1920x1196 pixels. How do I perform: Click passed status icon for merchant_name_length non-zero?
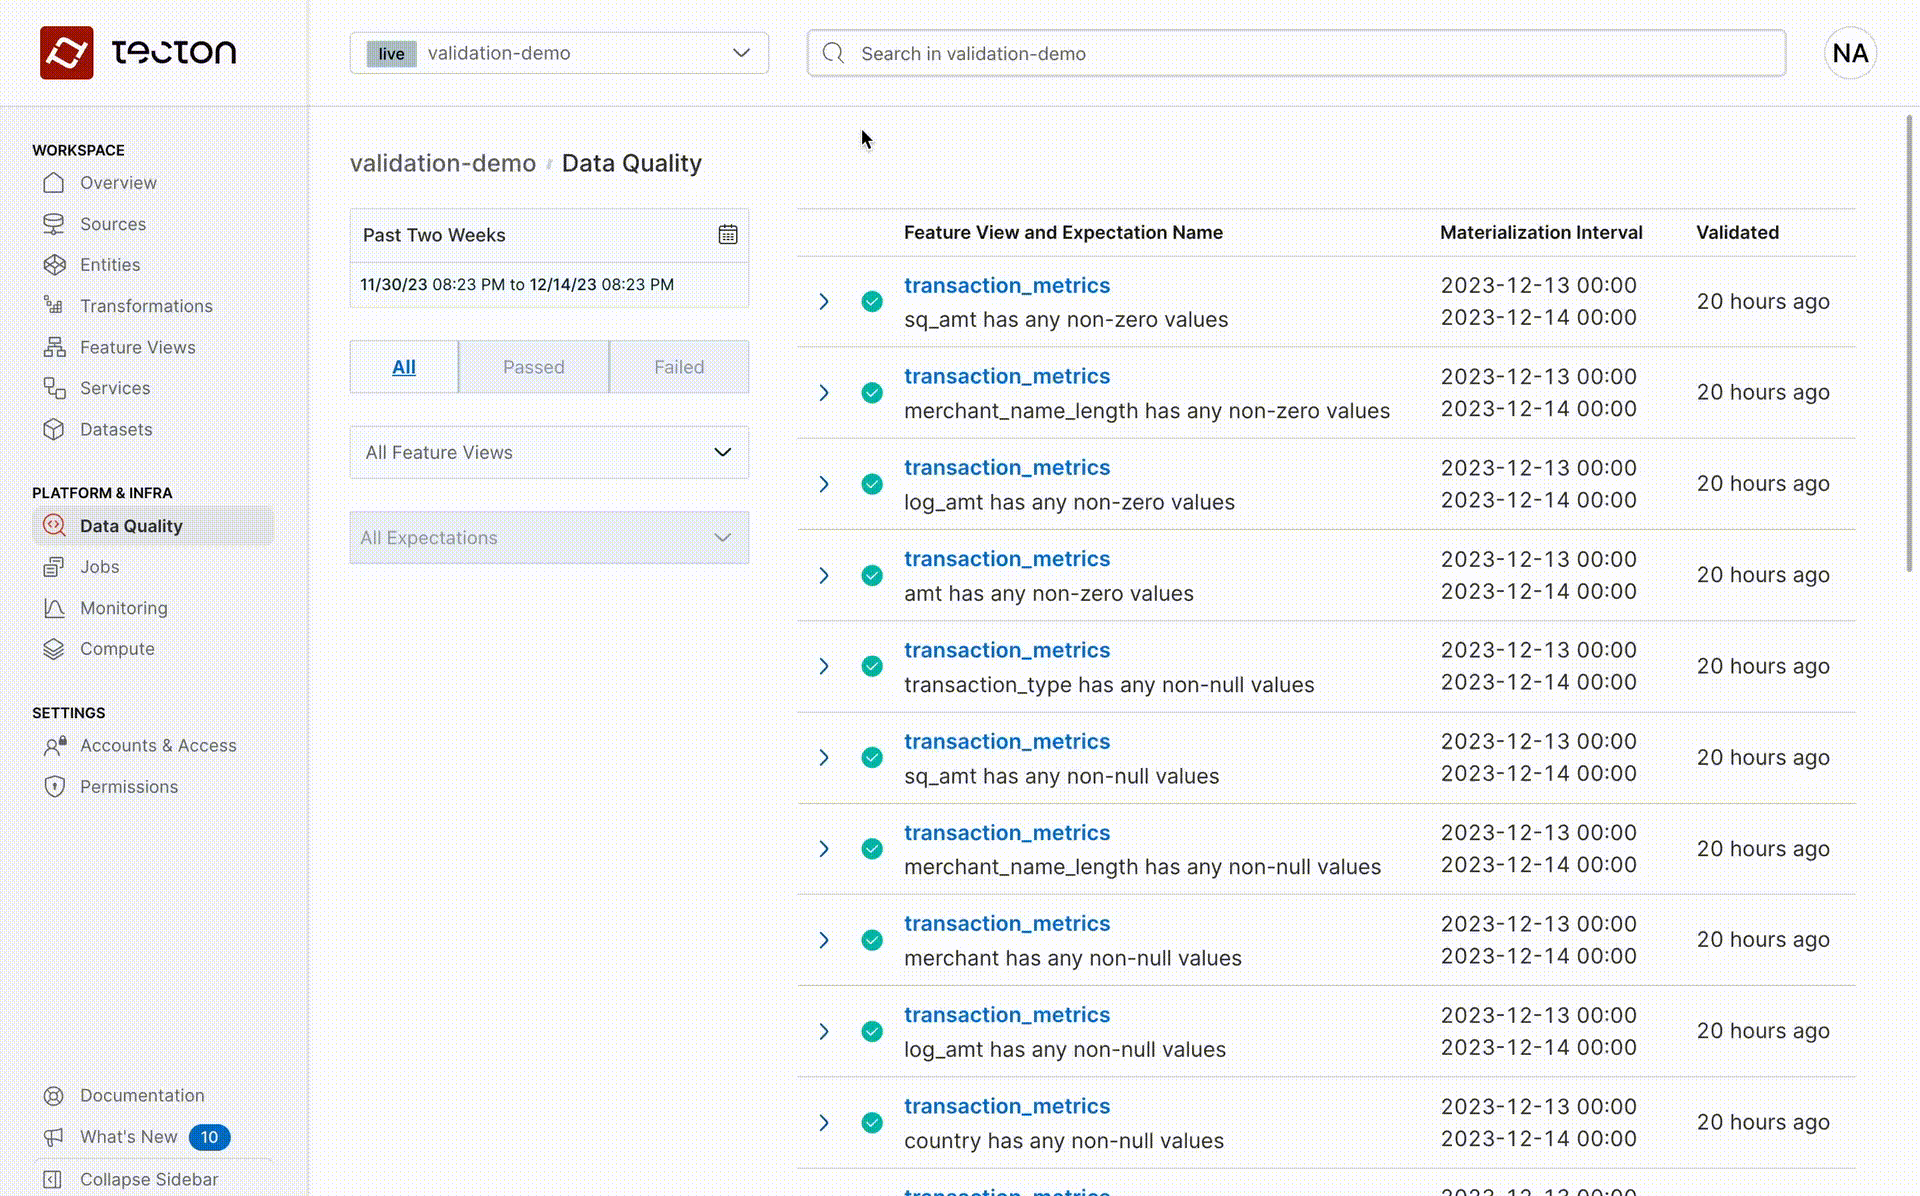(872, 393)
